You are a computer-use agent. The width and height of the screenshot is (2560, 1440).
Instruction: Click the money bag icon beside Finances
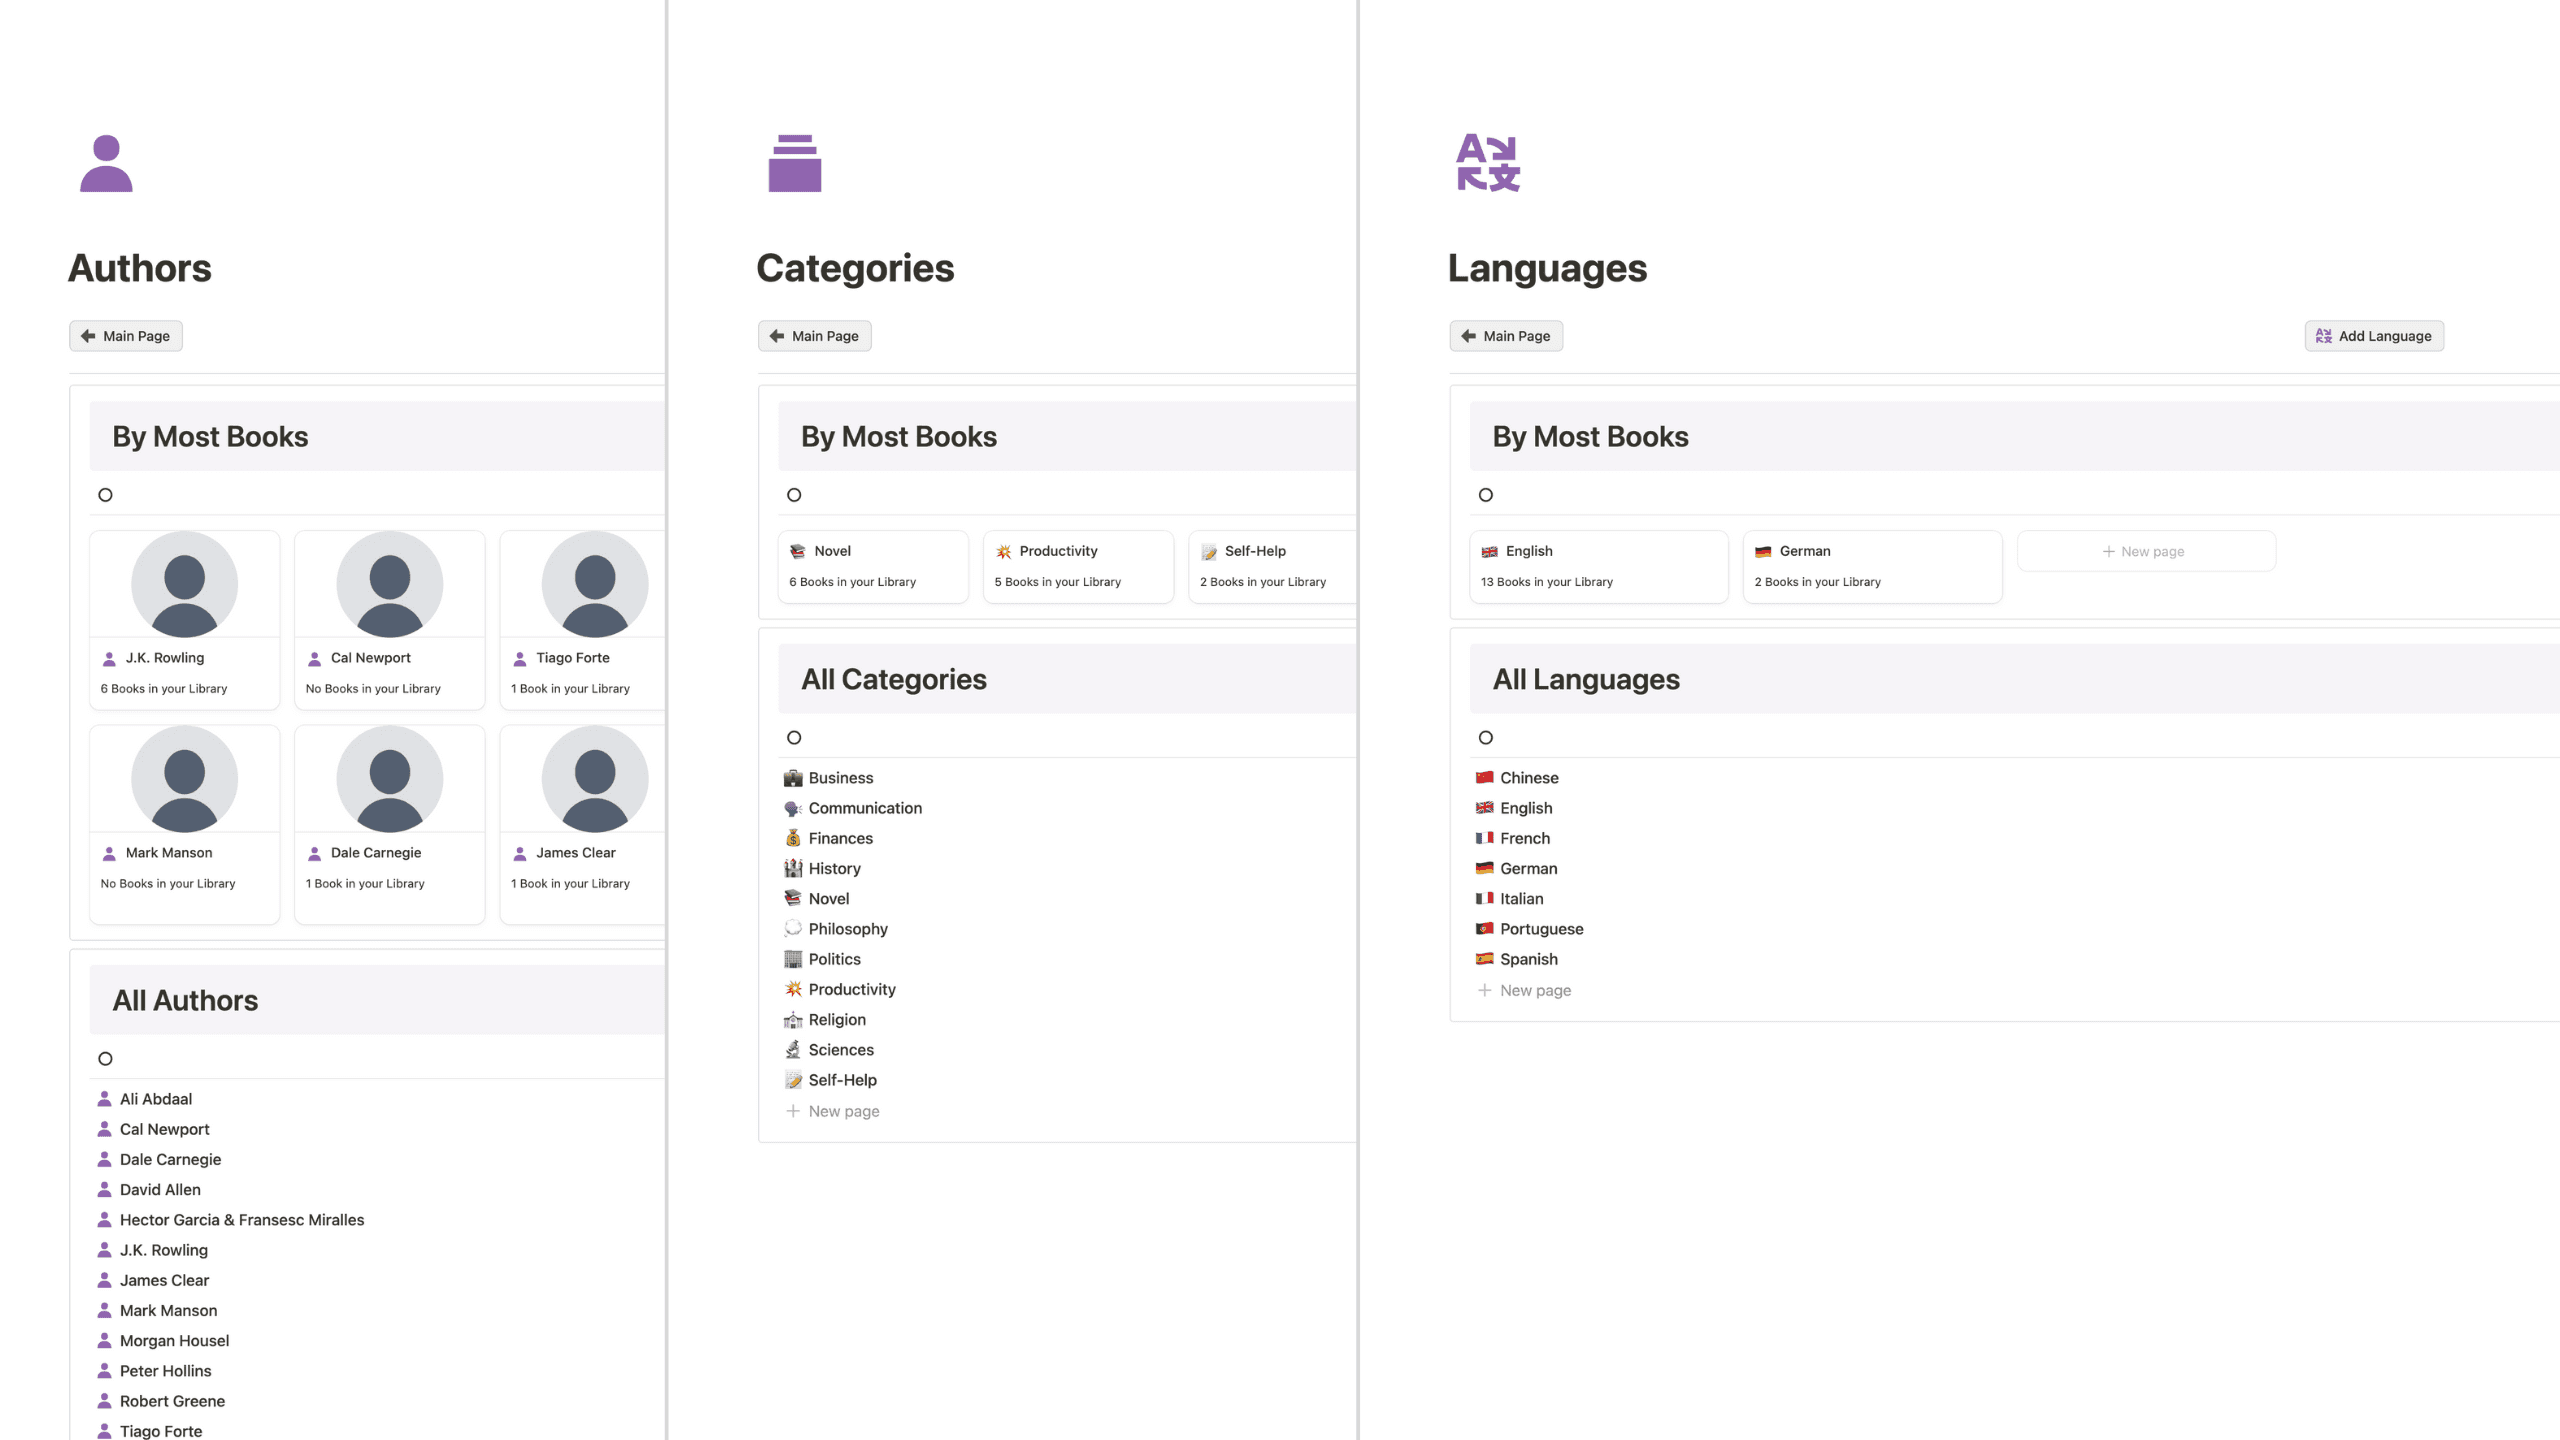click(793, 838)
